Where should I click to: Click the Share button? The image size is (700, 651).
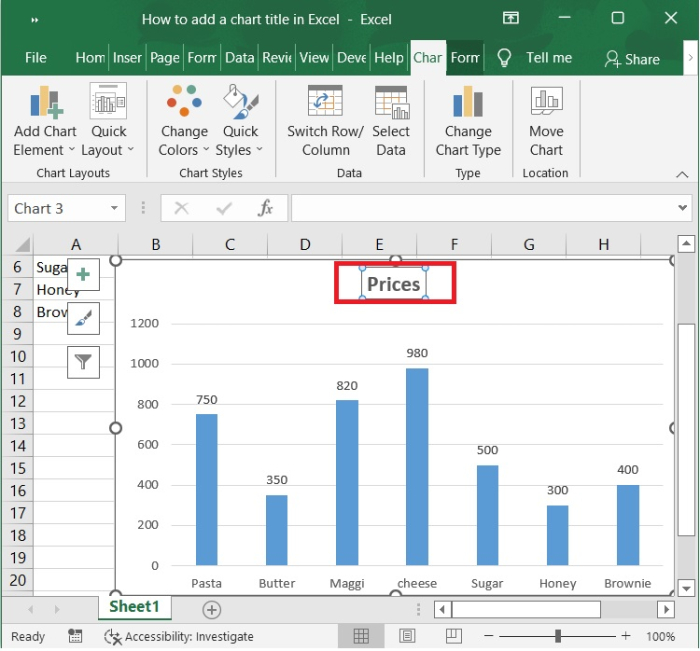click(632, 59)
